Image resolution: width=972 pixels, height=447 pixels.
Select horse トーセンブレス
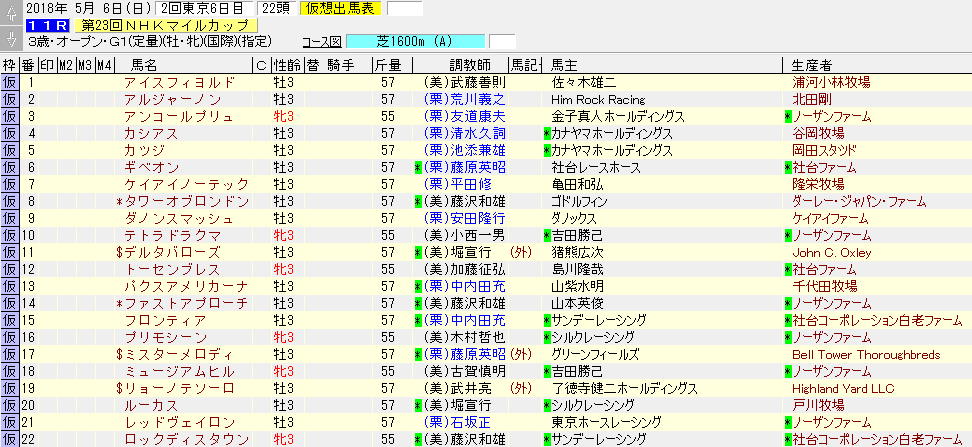coord(172,270)
